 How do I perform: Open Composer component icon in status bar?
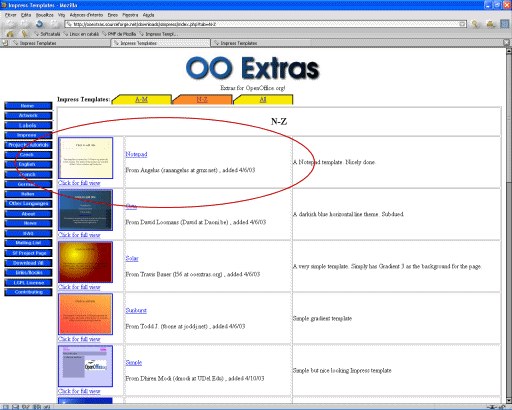[x=25, y=407]
